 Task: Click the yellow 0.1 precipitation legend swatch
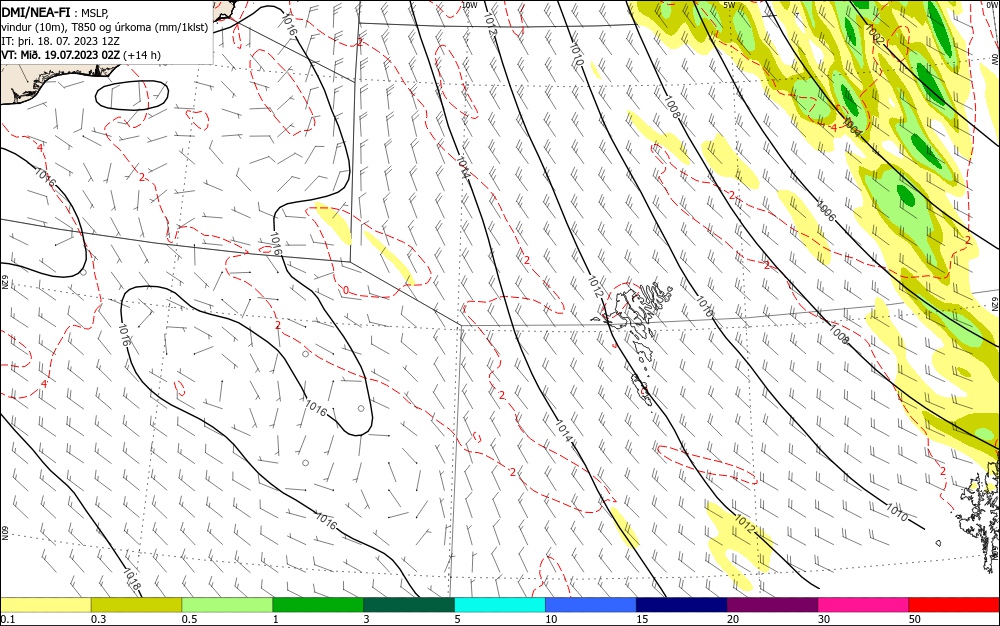click(45, 605)
